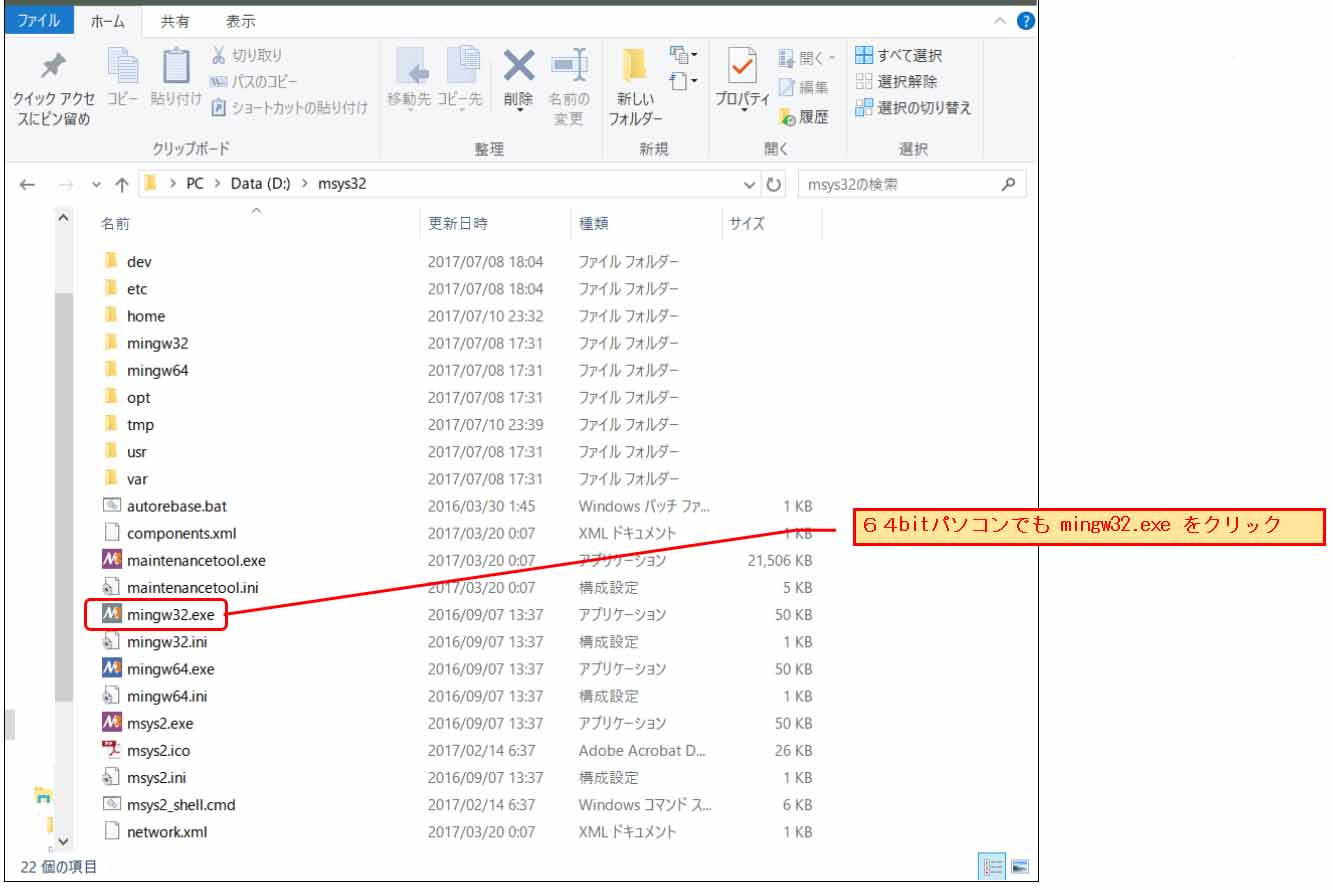1333x890 pixels.
Task: Click the Rename (名前の変更) icon
Action: [569, 68]
